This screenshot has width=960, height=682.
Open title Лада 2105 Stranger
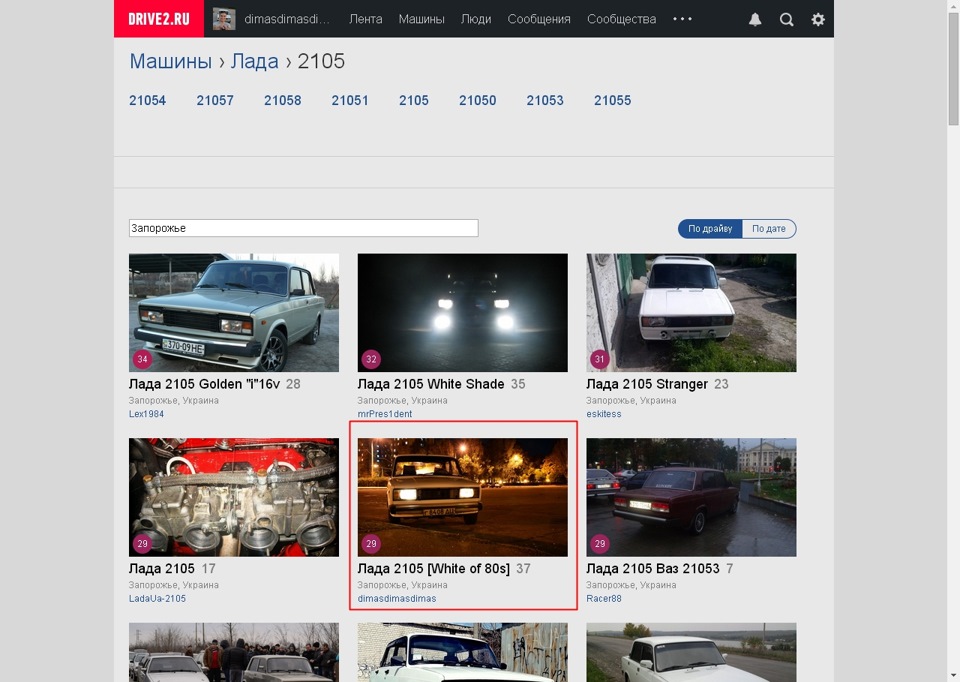[647, 384]
